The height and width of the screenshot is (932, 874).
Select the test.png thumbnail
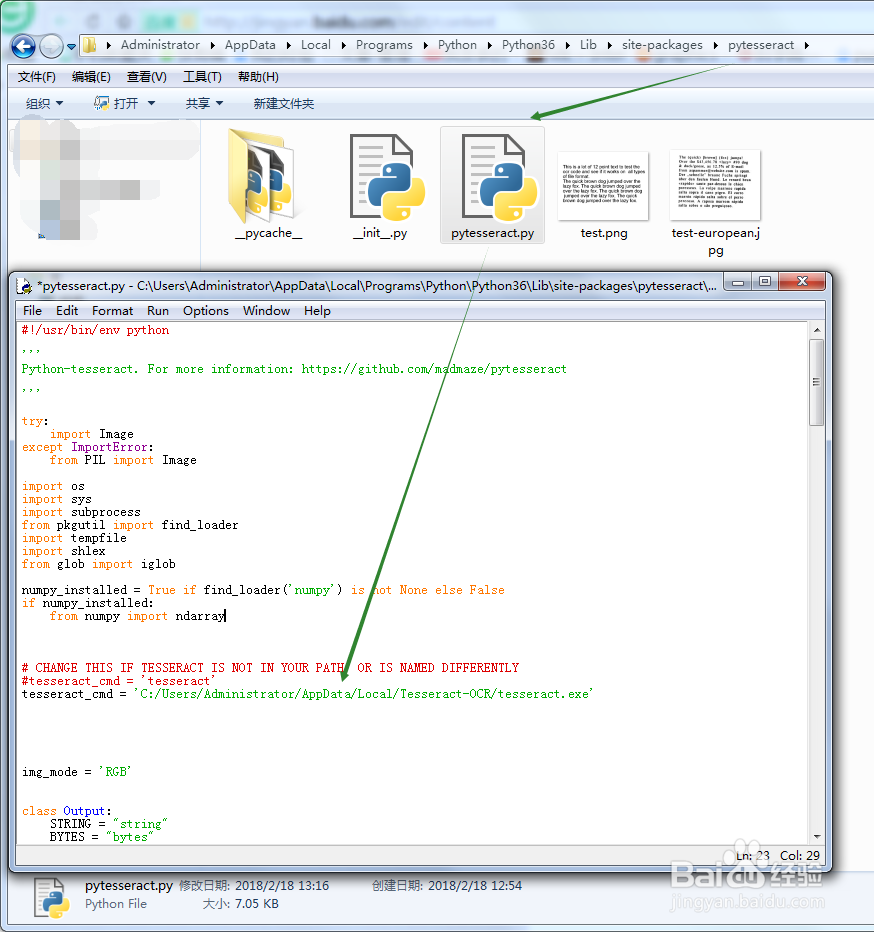[x=603, y=185]
